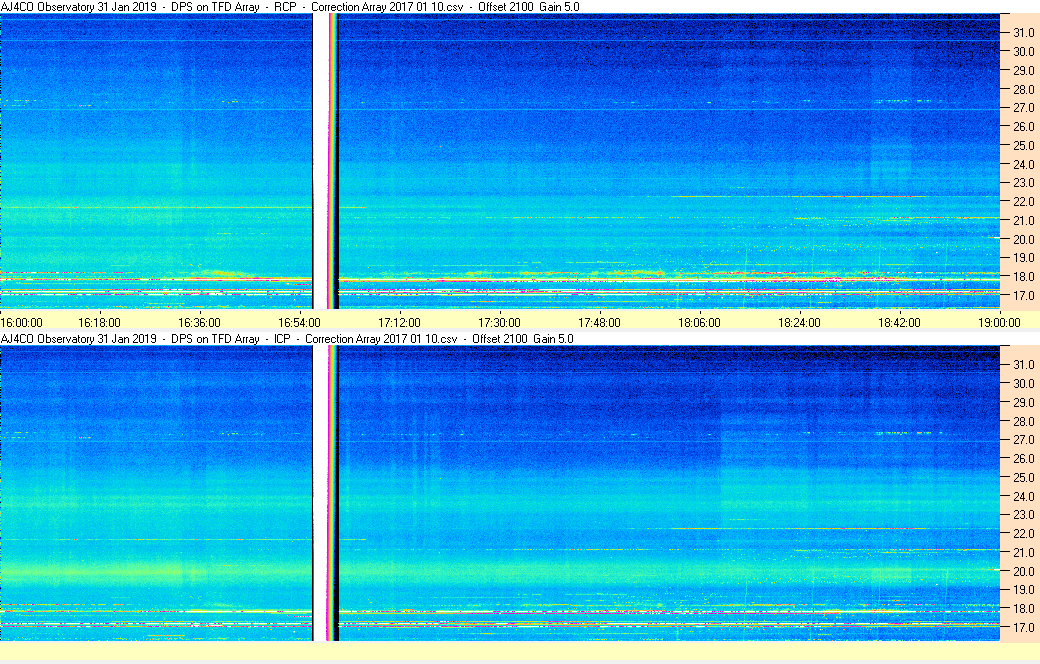
Task: Click the 17.0 frequency label on RCP plot
Action: [1023, 295]
